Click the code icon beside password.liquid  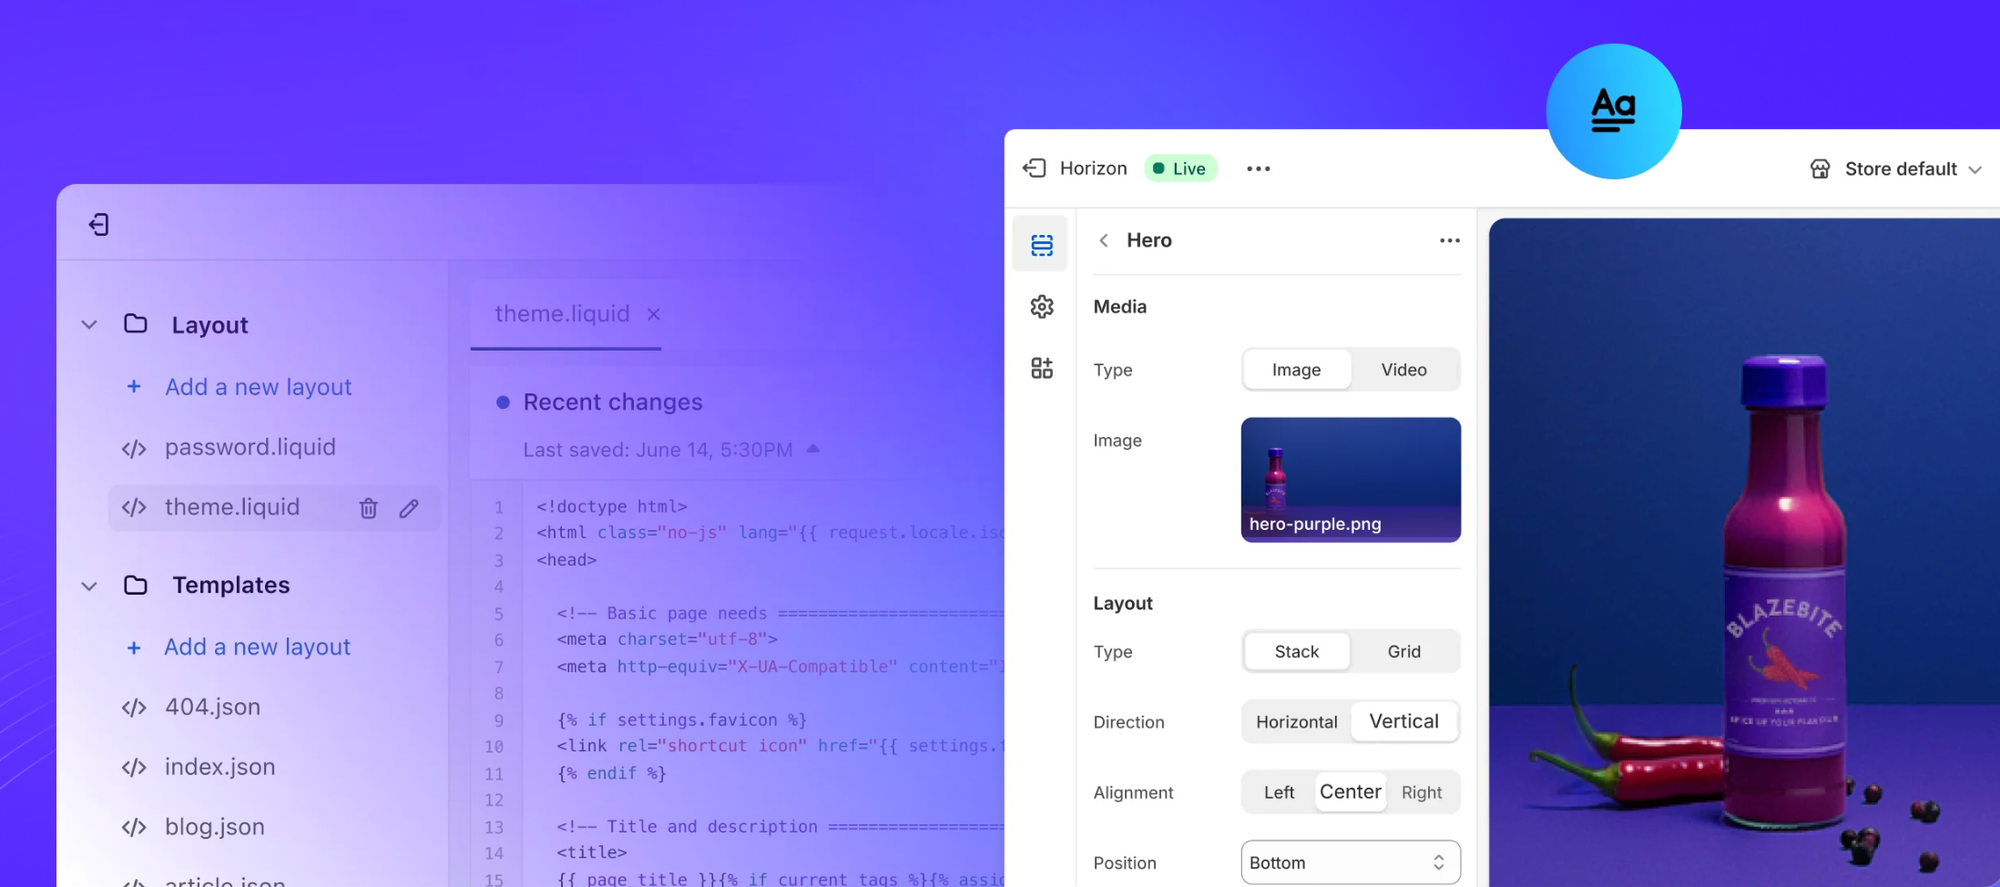pos(134,449)
